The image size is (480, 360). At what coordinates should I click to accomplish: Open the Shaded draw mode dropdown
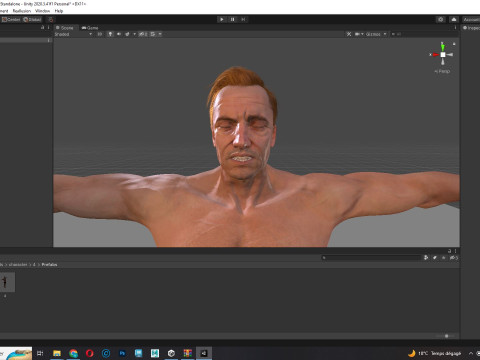(x=73, y=34)
